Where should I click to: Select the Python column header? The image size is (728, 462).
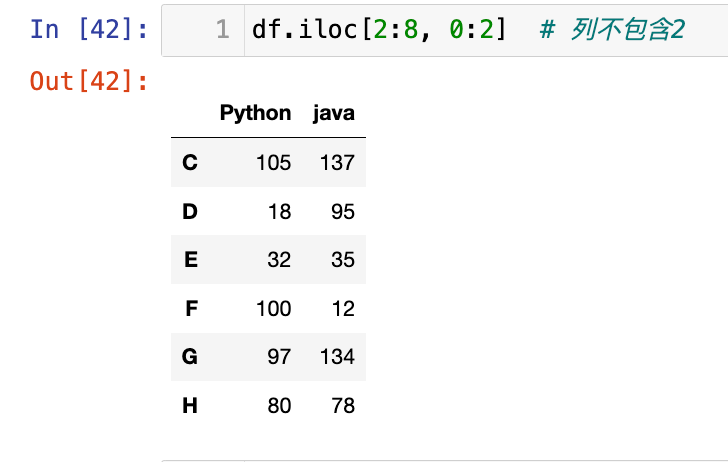click(255, 113)
